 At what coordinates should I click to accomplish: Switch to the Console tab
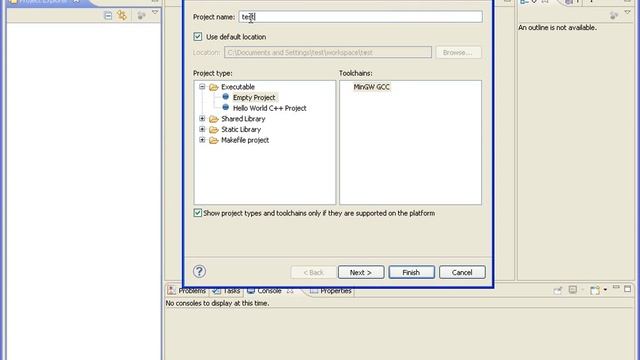tap(270, 291)
